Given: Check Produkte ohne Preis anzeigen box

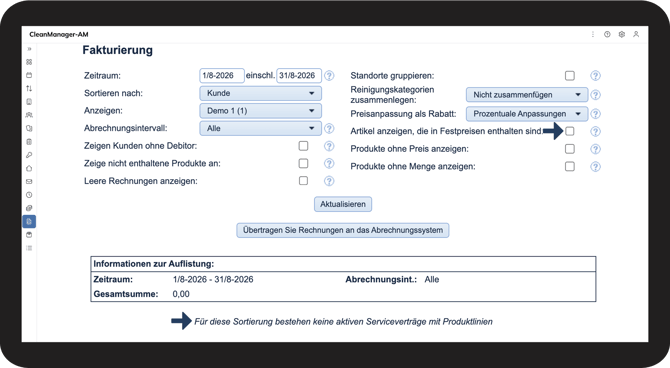Looking at the screenshot, I should pos(570,149).
